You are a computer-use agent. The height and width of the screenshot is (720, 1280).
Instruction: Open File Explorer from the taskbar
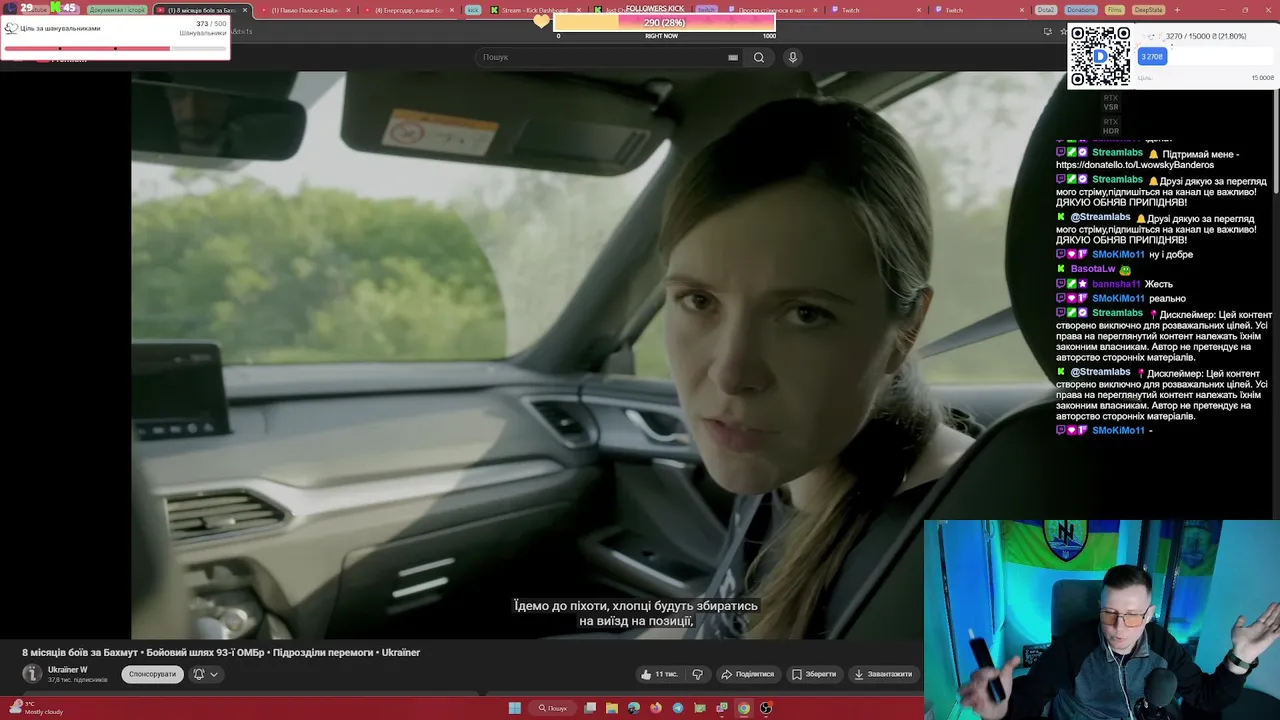coord(611,708)
